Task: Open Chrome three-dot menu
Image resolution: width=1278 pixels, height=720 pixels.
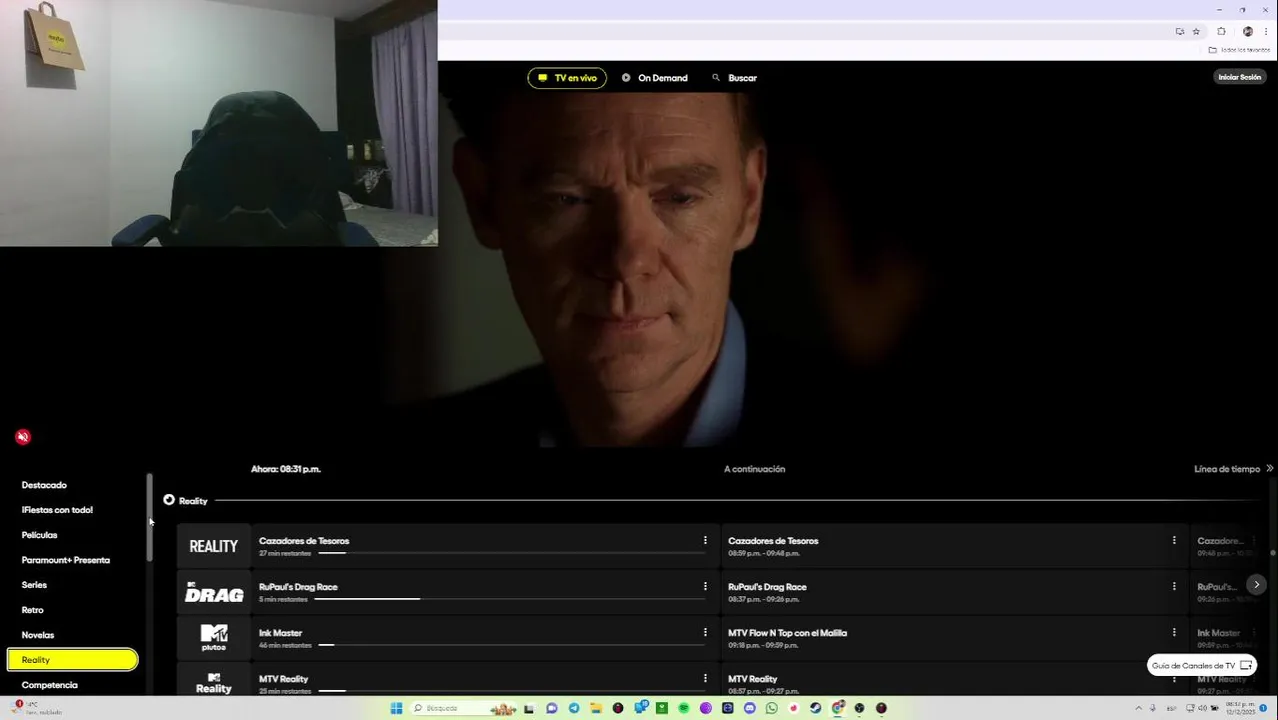Action: tap(1266, 31)
